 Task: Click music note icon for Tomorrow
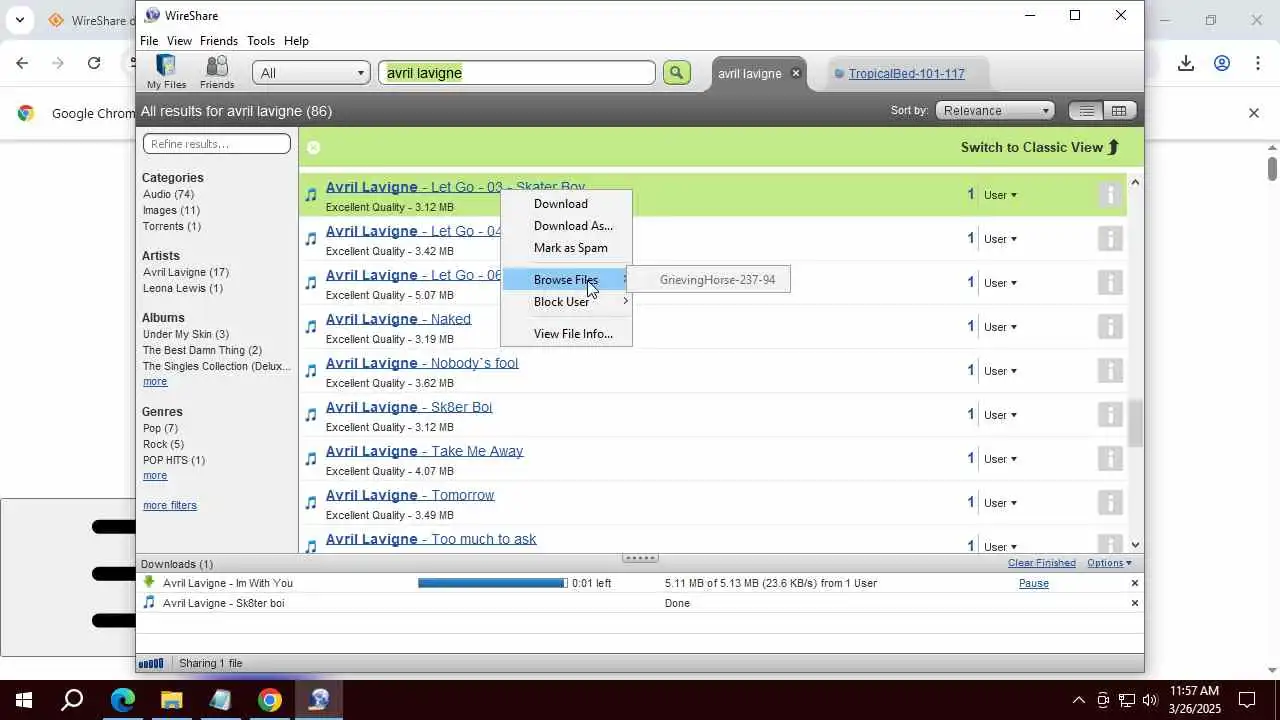[x=311, y=503]
